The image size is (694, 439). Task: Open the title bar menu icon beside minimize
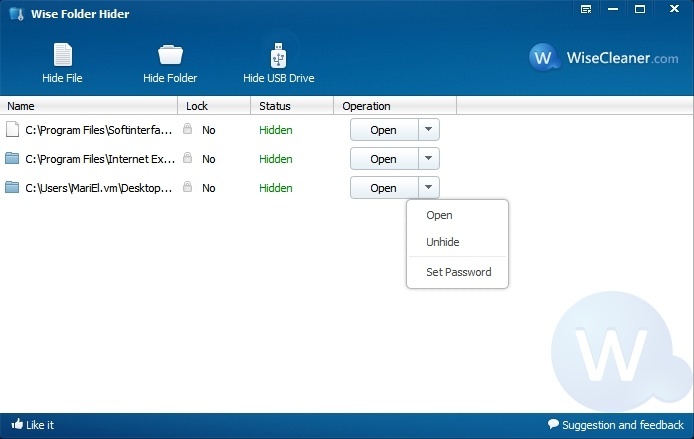[586, 9]
